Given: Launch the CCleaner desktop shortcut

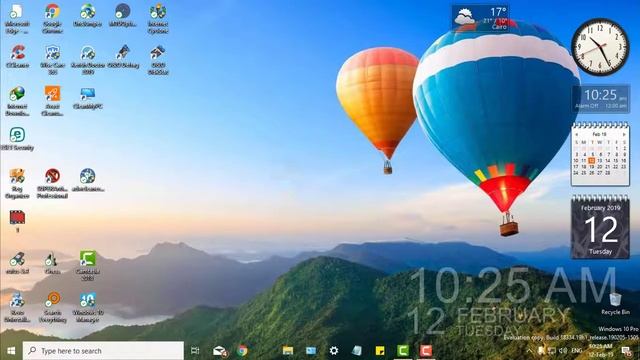Looking at the screenshot, I should (17, 56).
